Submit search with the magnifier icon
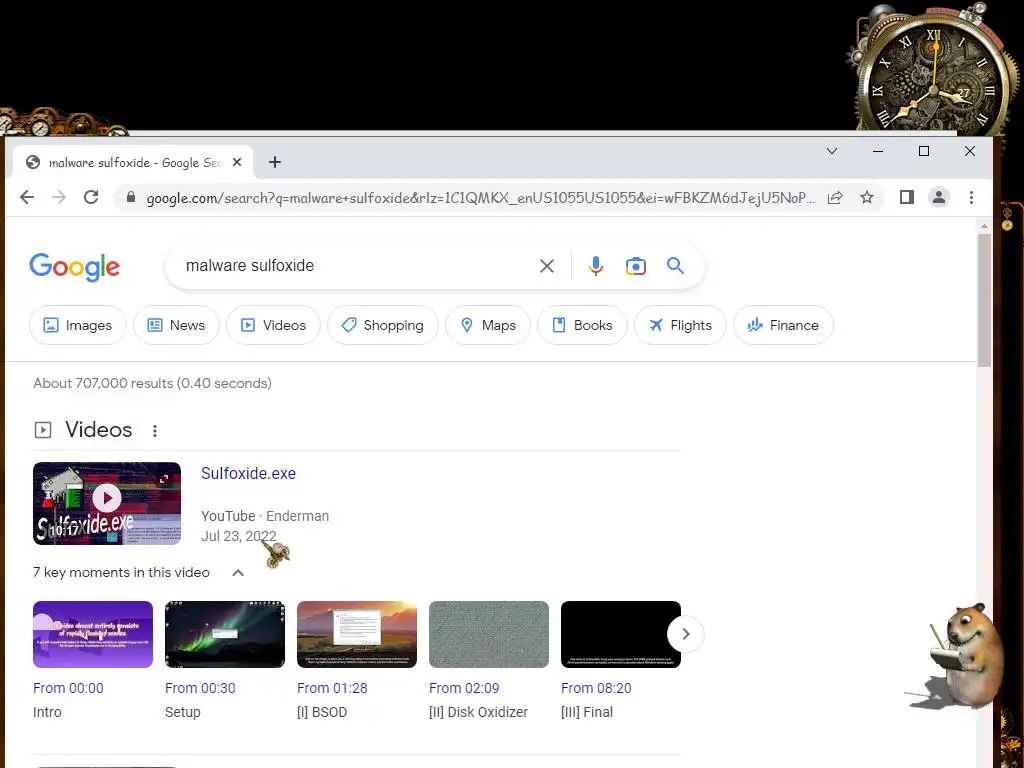 point(675,266)
